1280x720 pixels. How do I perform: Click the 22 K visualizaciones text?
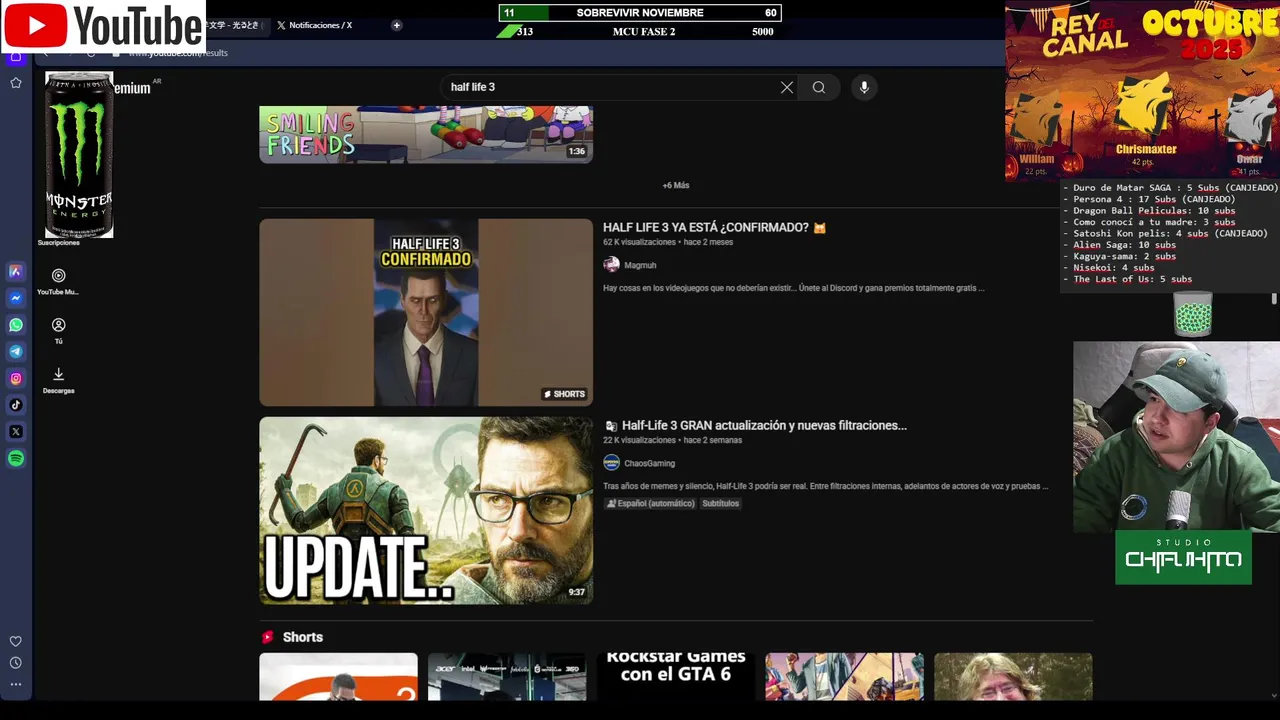640,440
